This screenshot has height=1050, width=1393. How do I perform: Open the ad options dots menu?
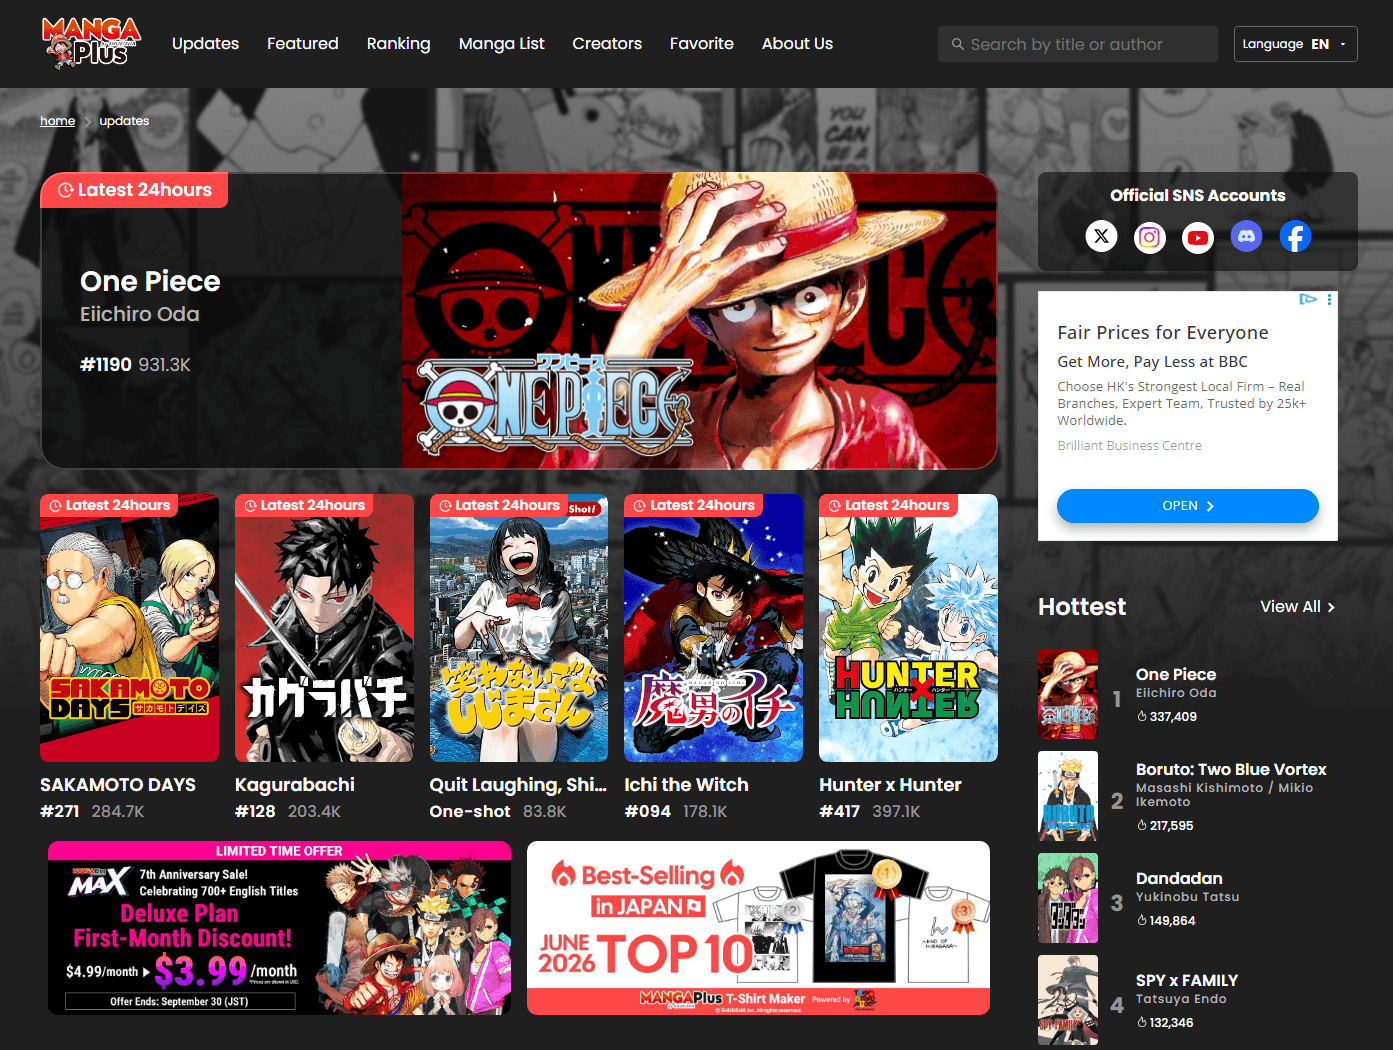[x=1329, y=299]
